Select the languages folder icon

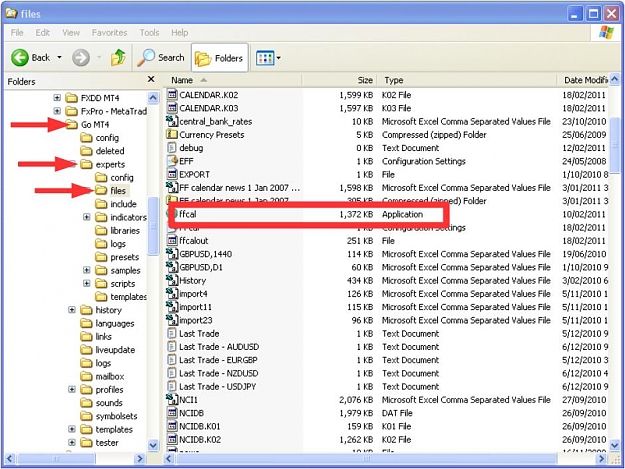(86, 323)
